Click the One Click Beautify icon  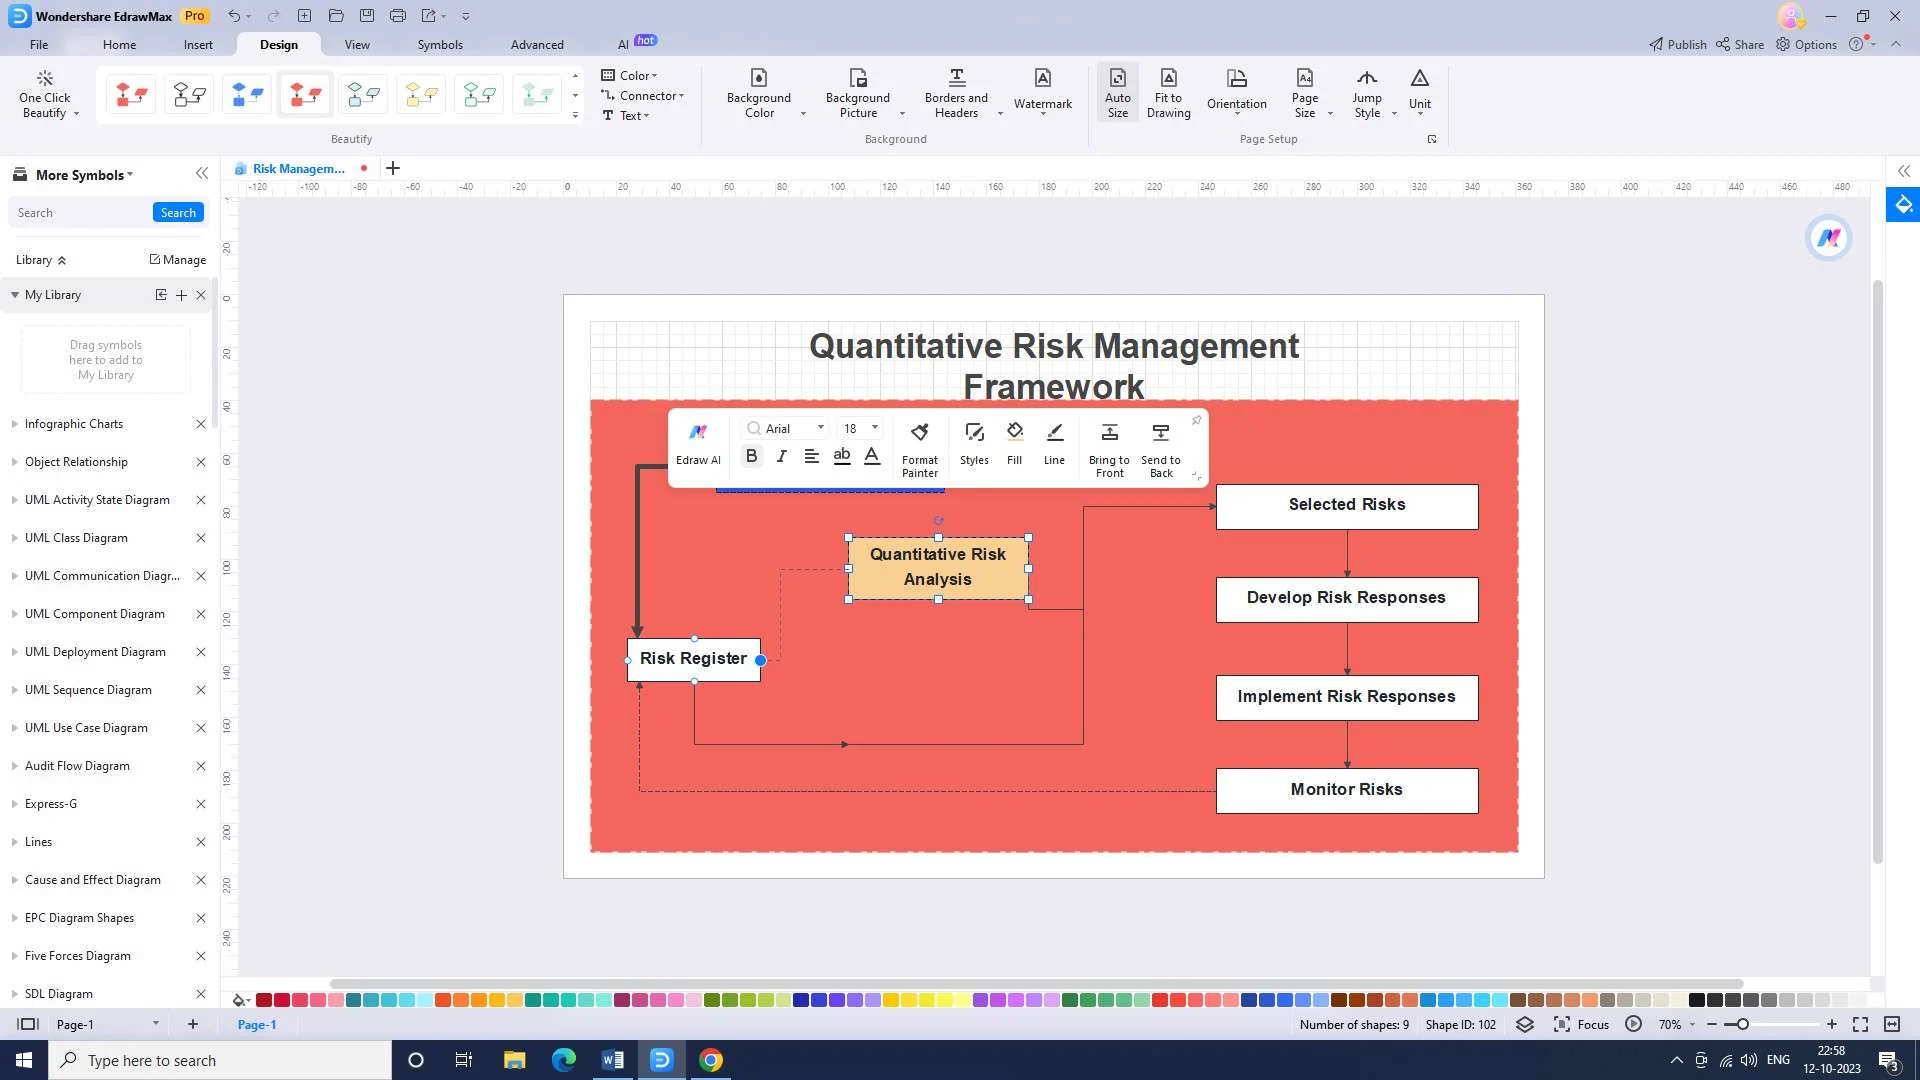point(44,92)
